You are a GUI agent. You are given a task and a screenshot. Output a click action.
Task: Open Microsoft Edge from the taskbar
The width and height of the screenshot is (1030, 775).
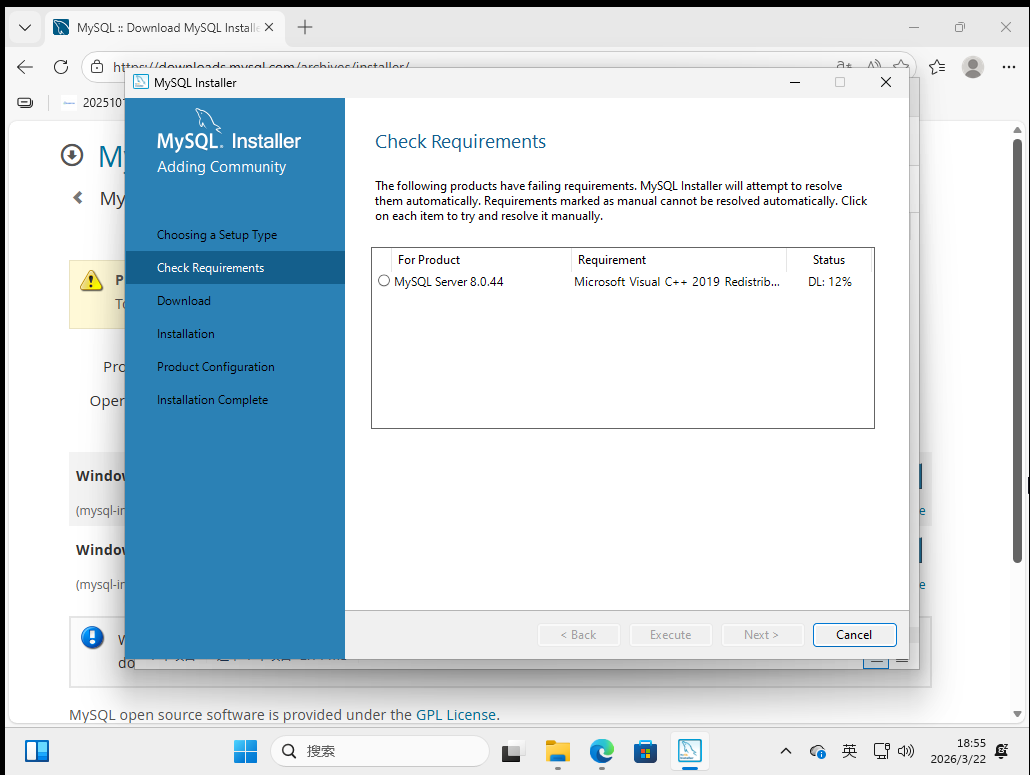click(x=602, y=751)
